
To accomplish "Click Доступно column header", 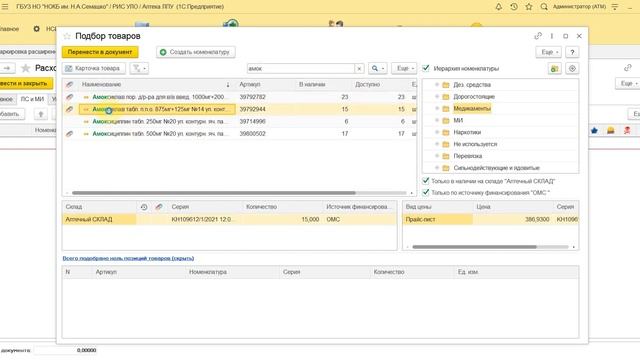I will (x=367, y=84).
